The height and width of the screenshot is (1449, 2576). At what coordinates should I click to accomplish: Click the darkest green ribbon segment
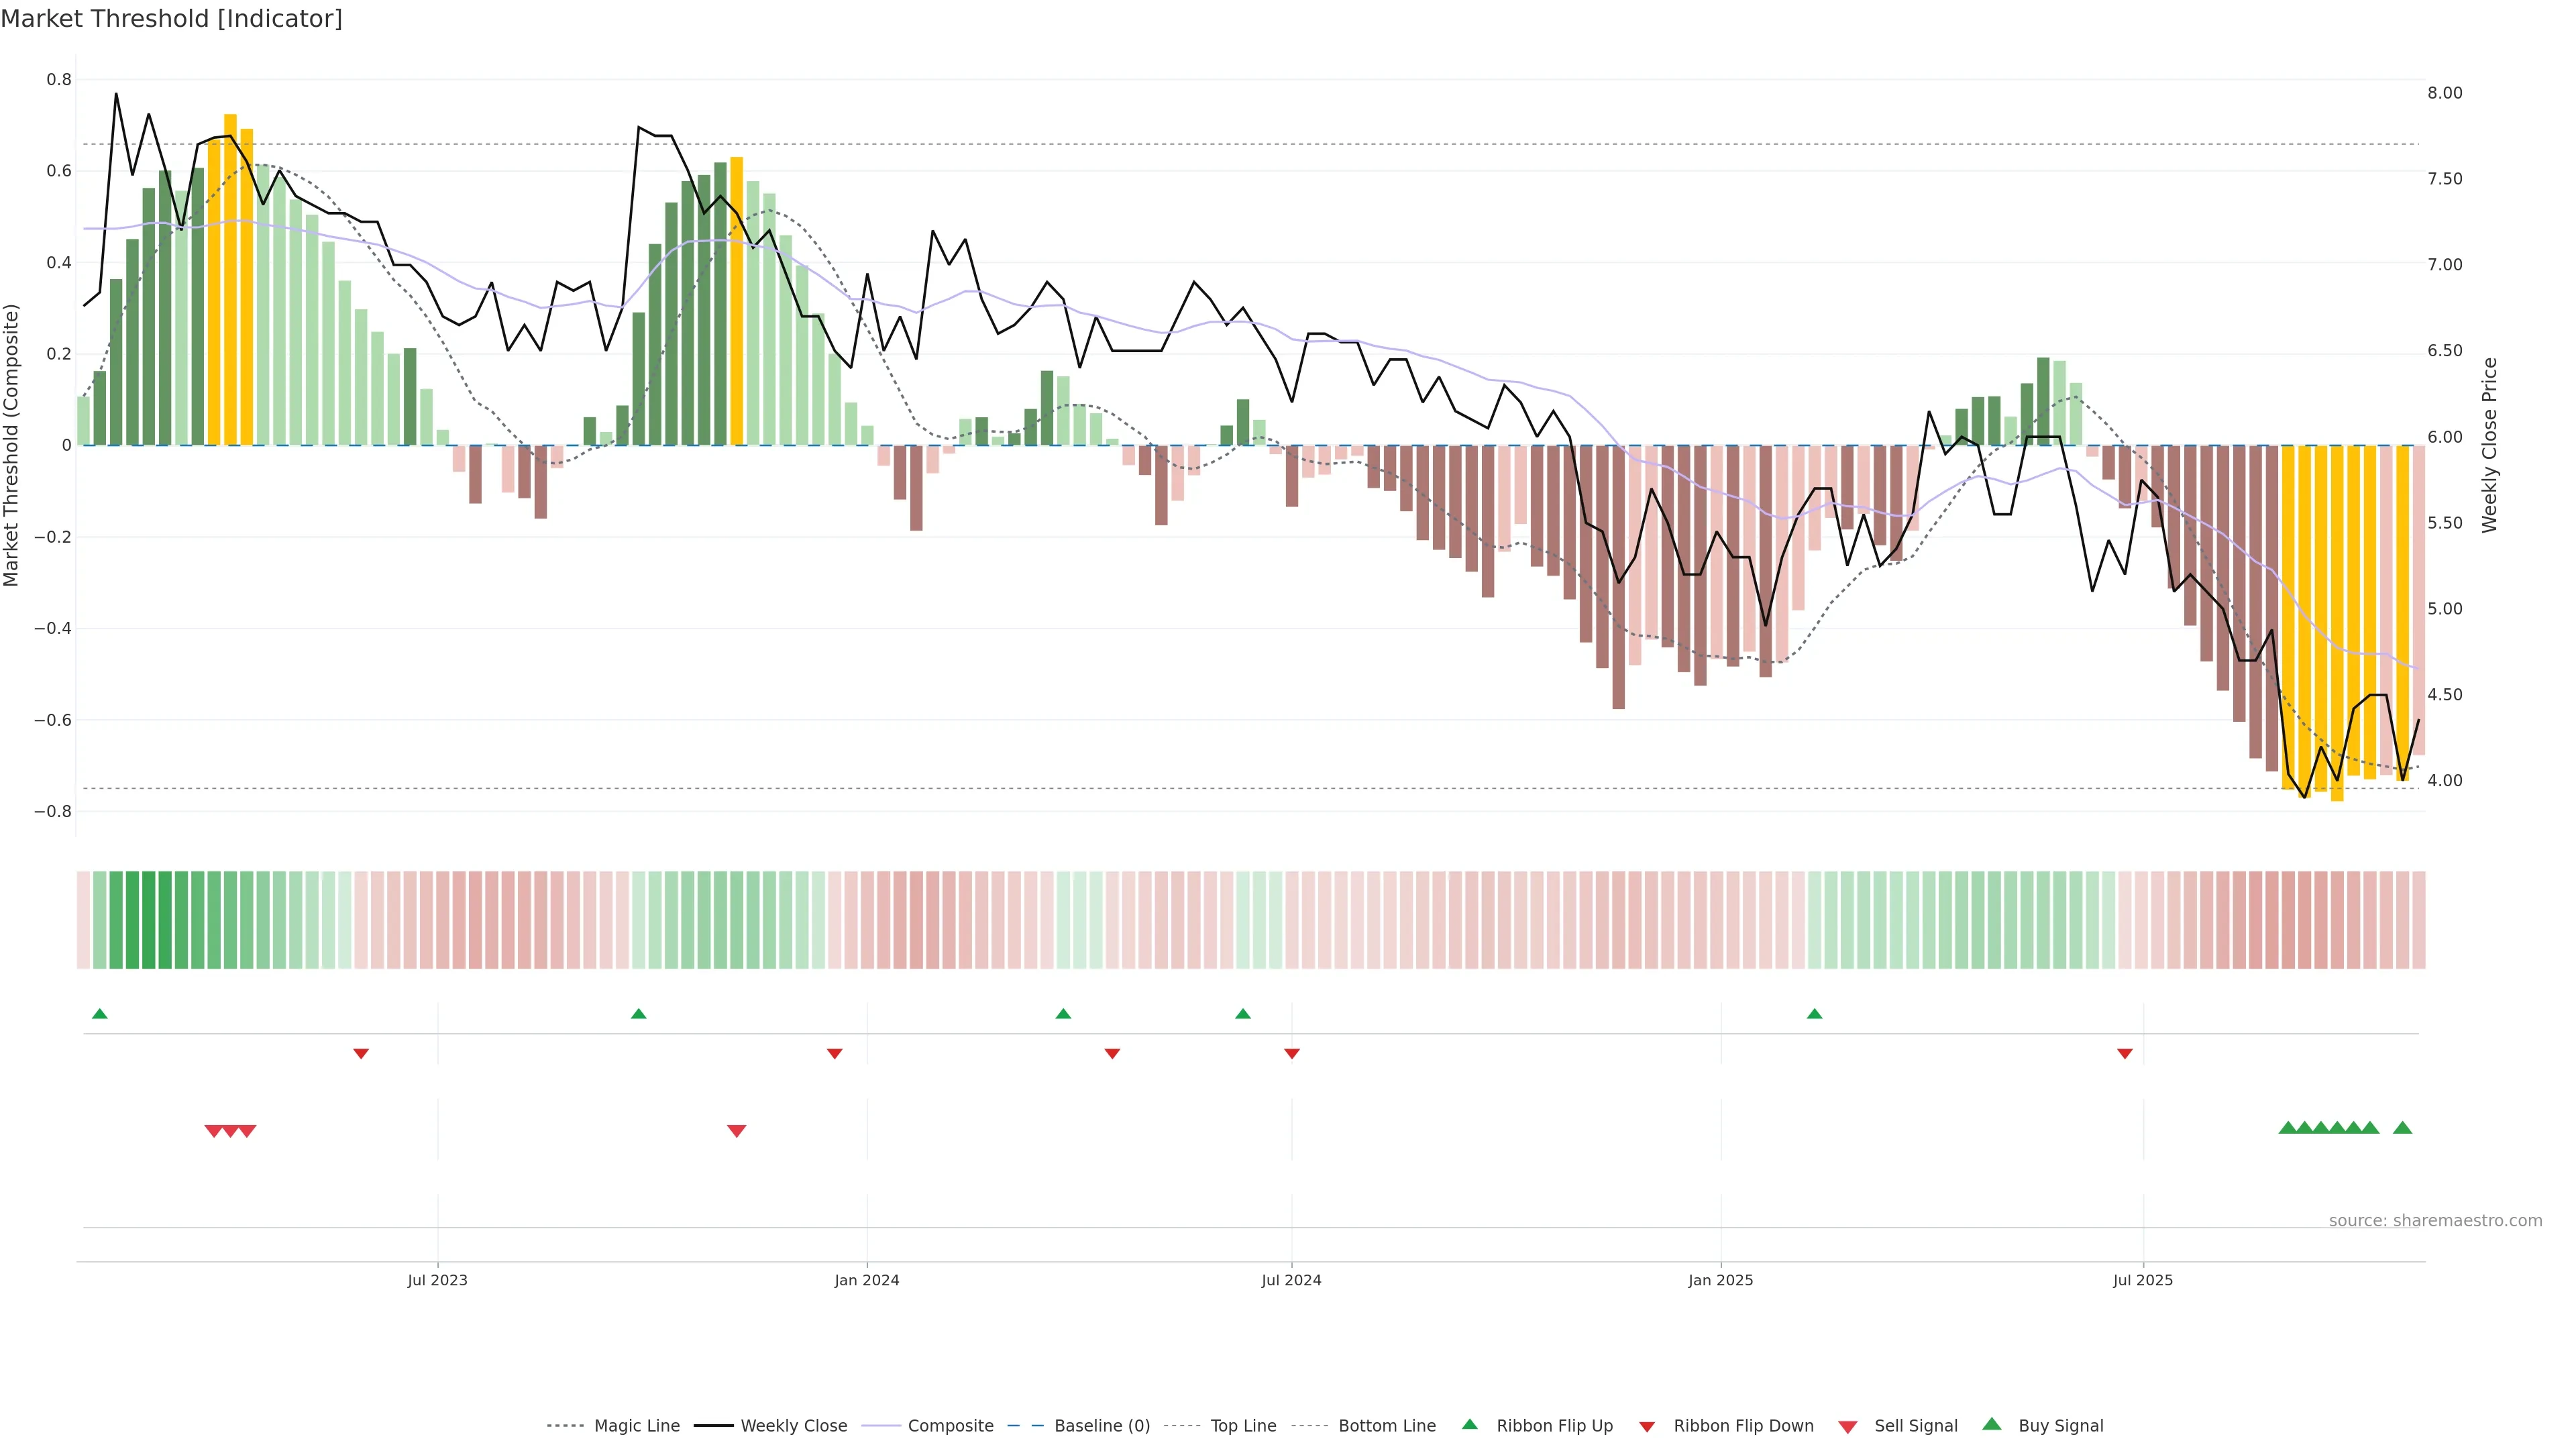click(148, 919)
